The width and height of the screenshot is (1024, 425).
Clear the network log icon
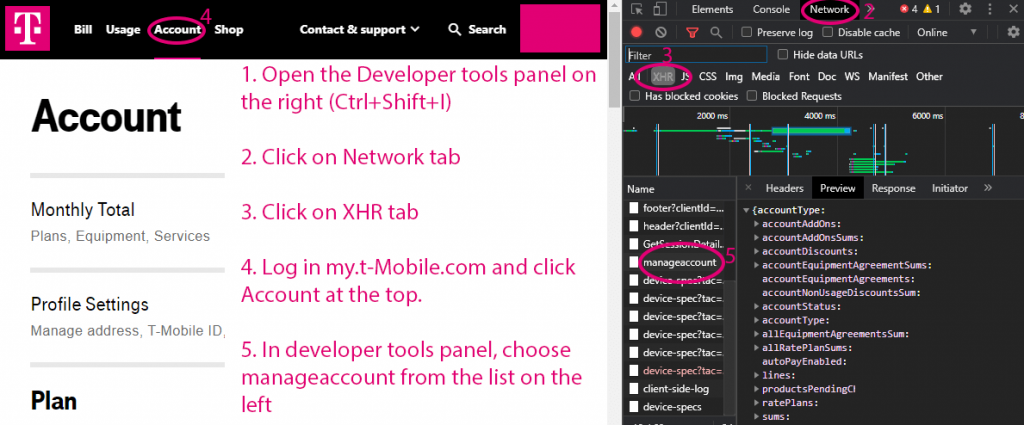661,32
